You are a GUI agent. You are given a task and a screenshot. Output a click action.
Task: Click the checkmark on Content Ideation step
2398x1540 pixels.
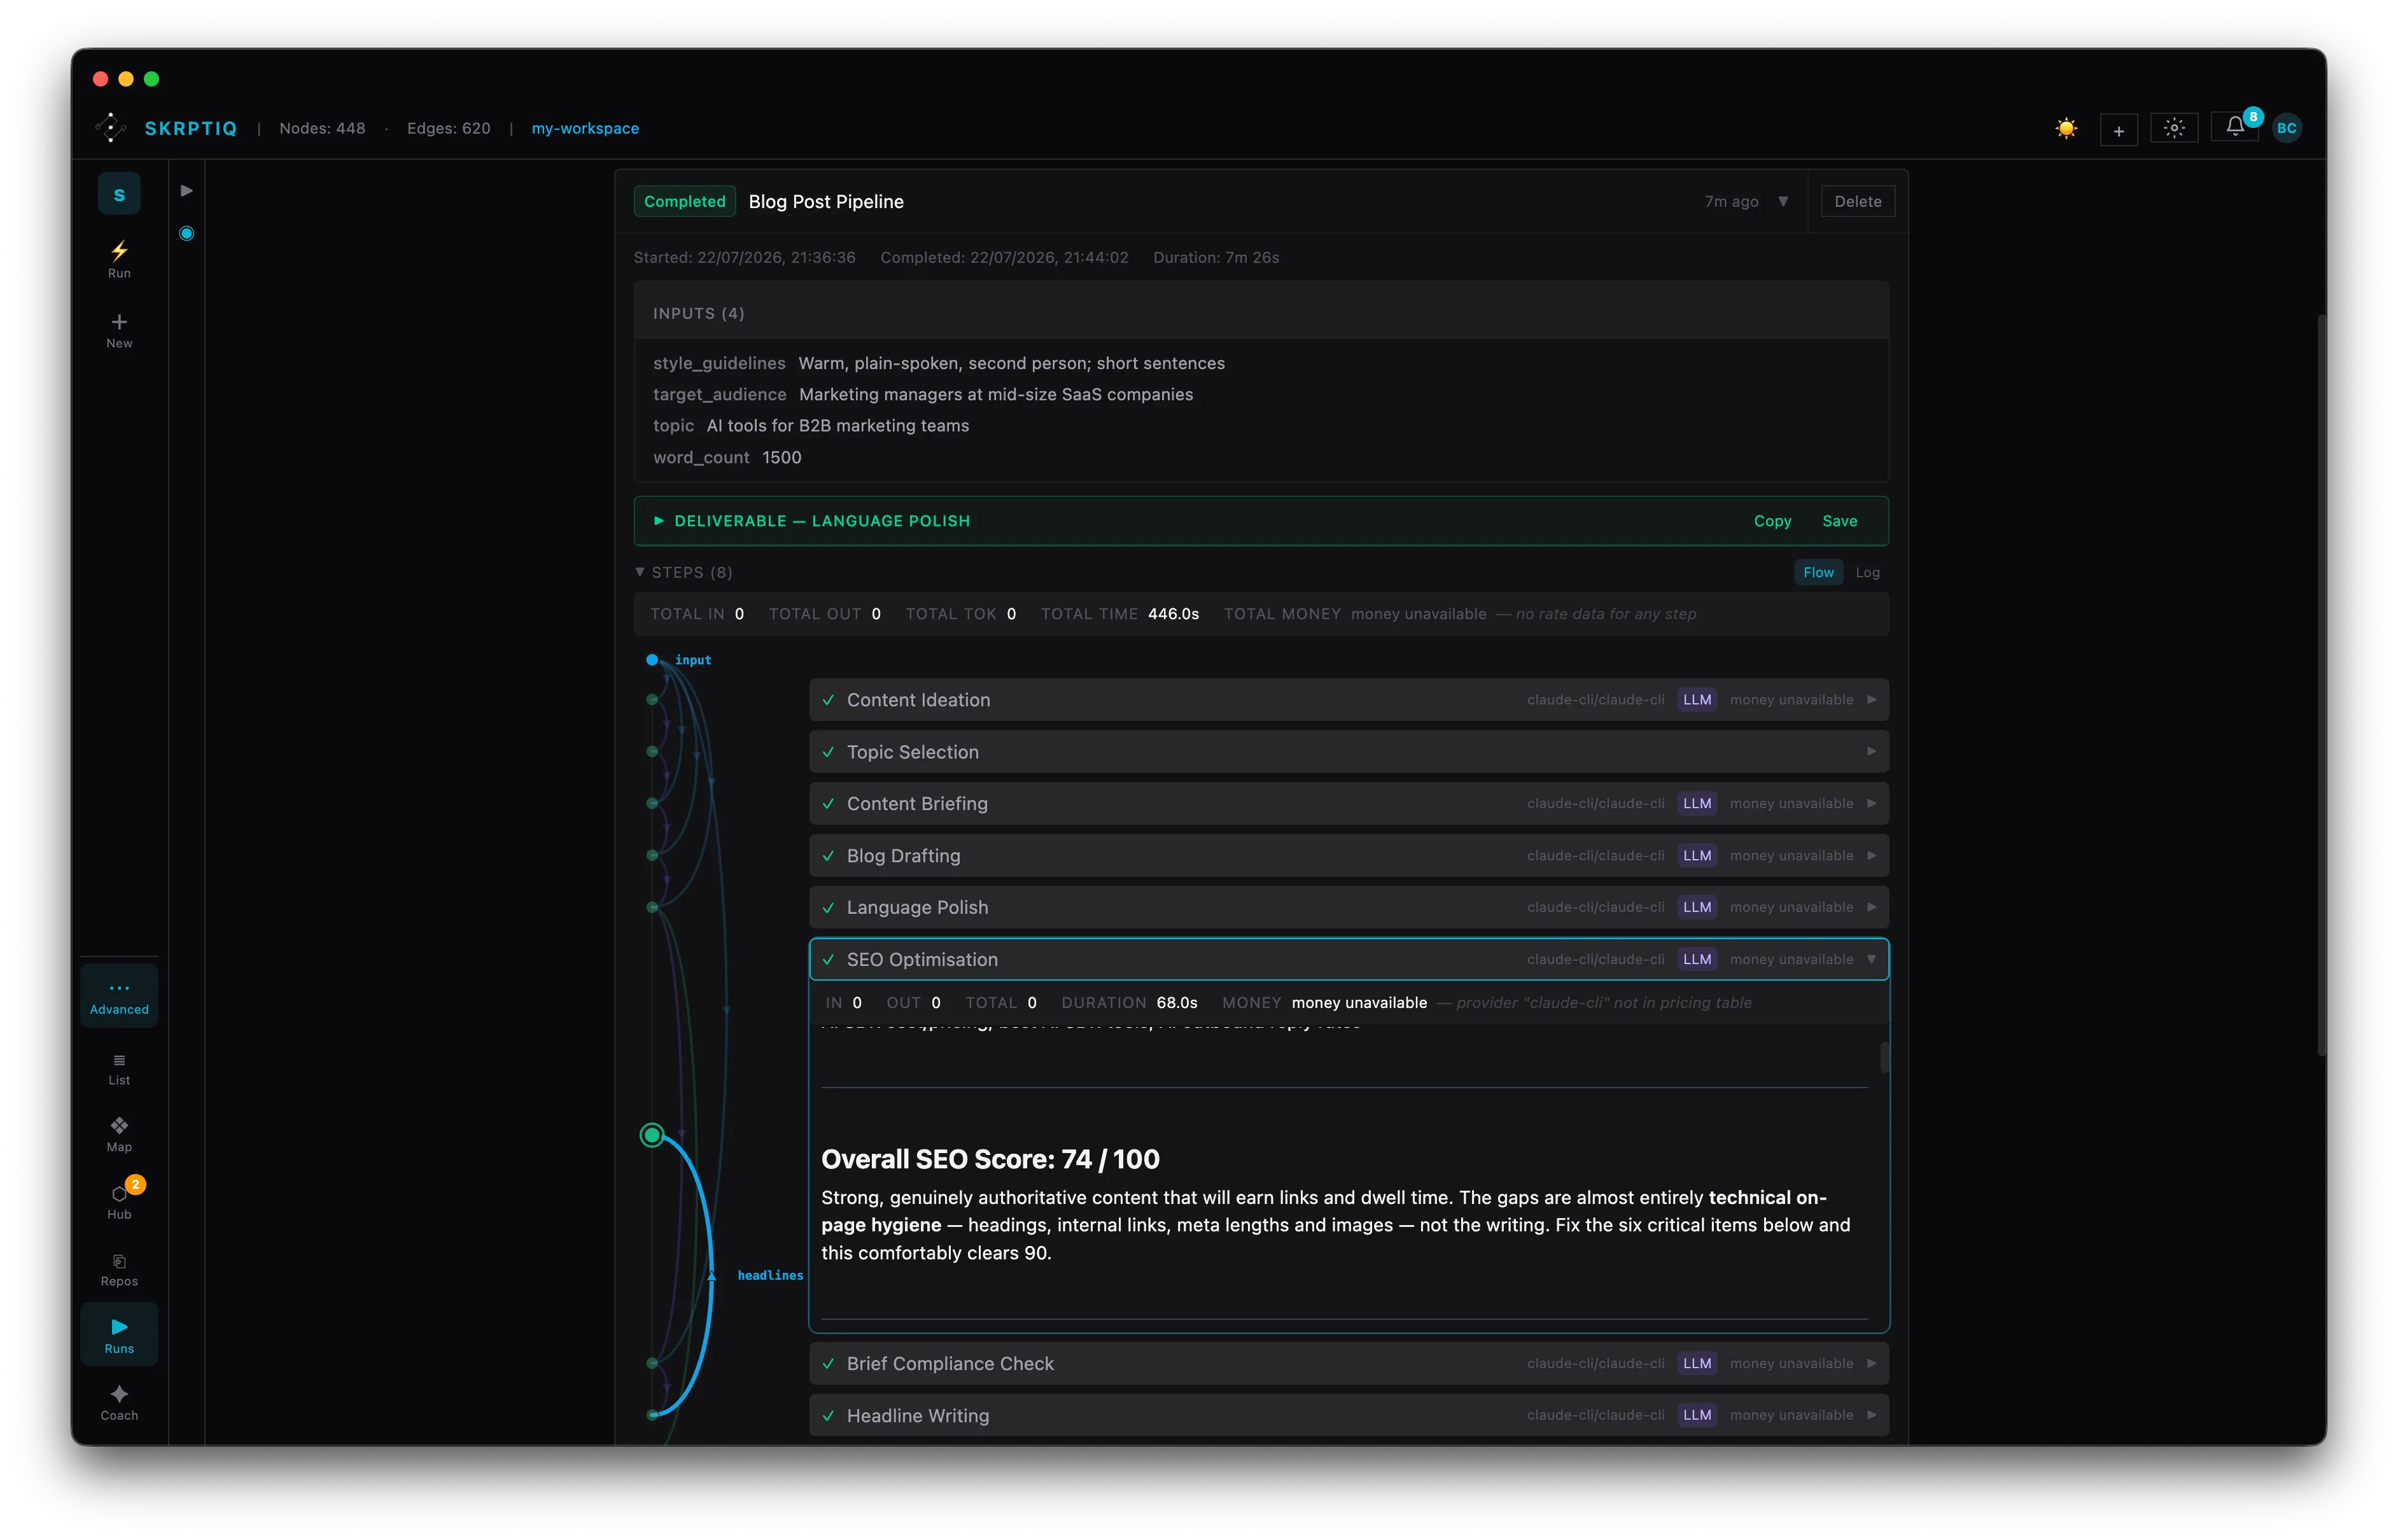828,700
